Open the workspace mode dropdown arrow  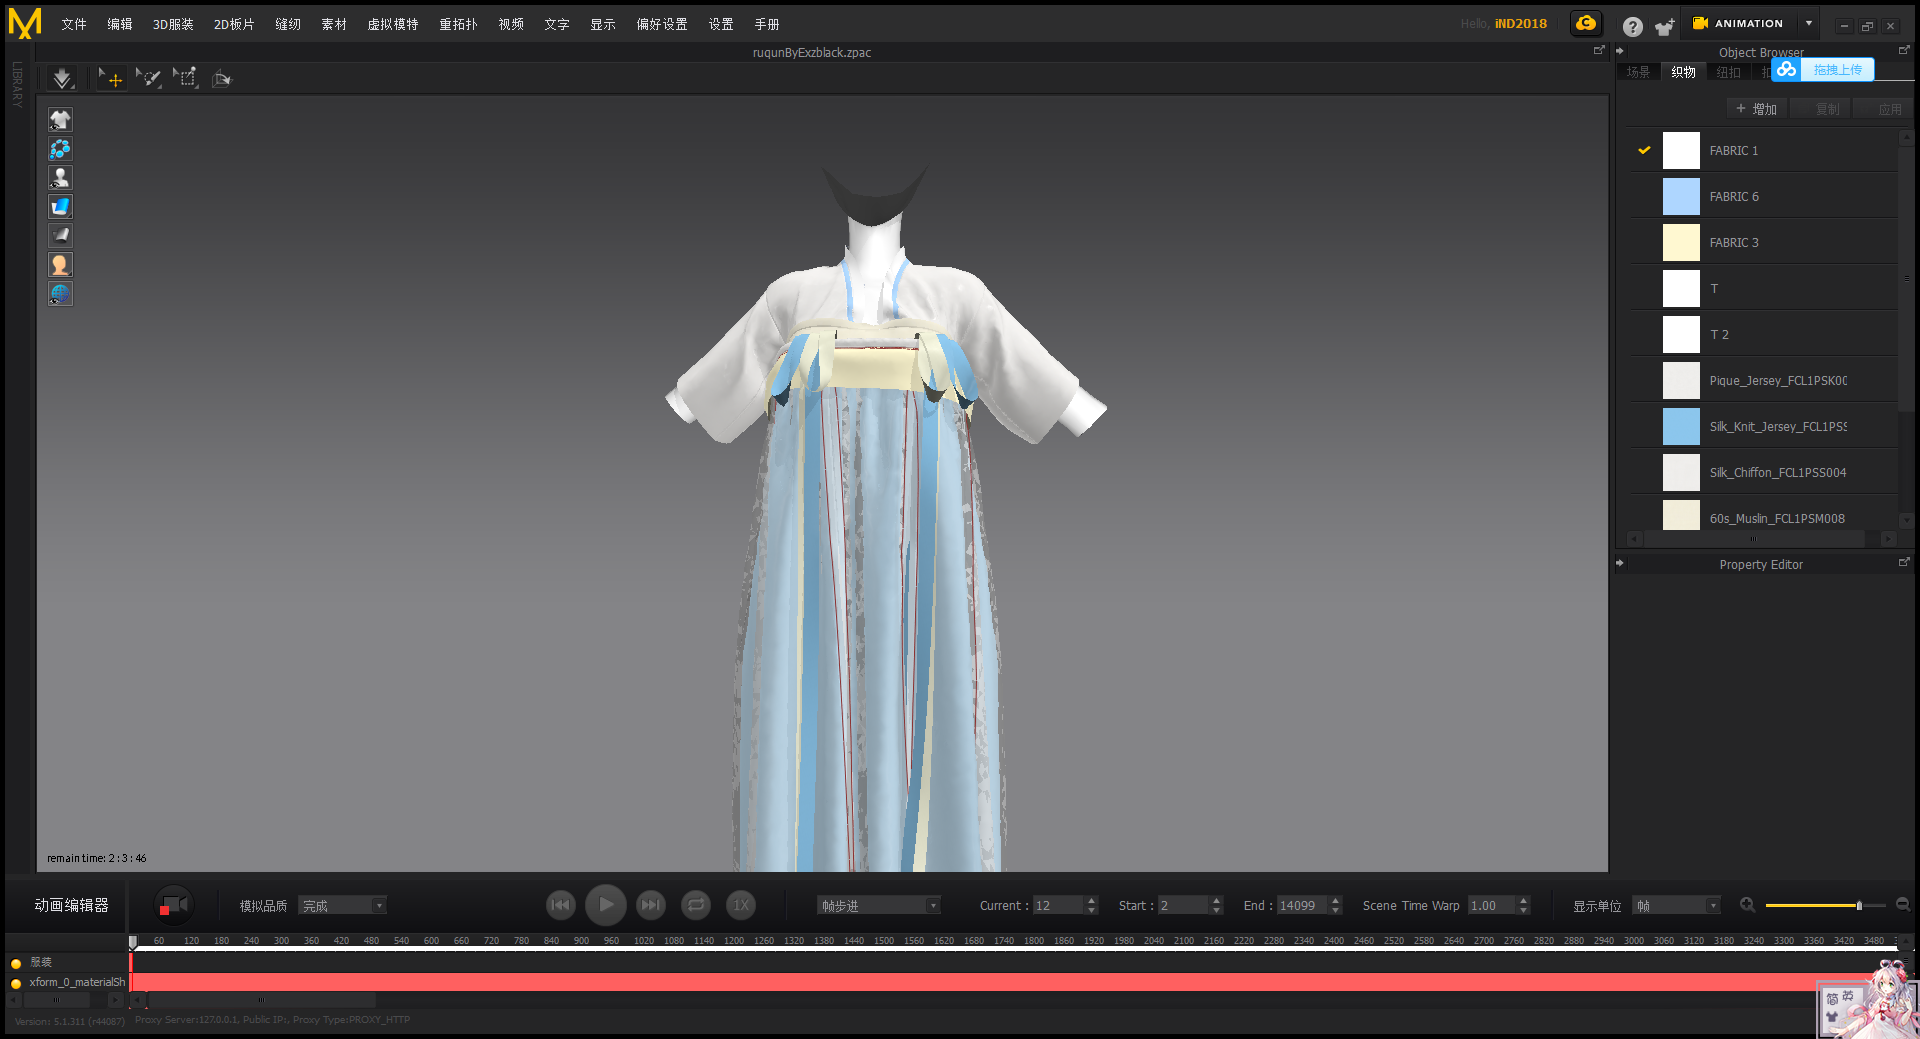click(1809, 24)
